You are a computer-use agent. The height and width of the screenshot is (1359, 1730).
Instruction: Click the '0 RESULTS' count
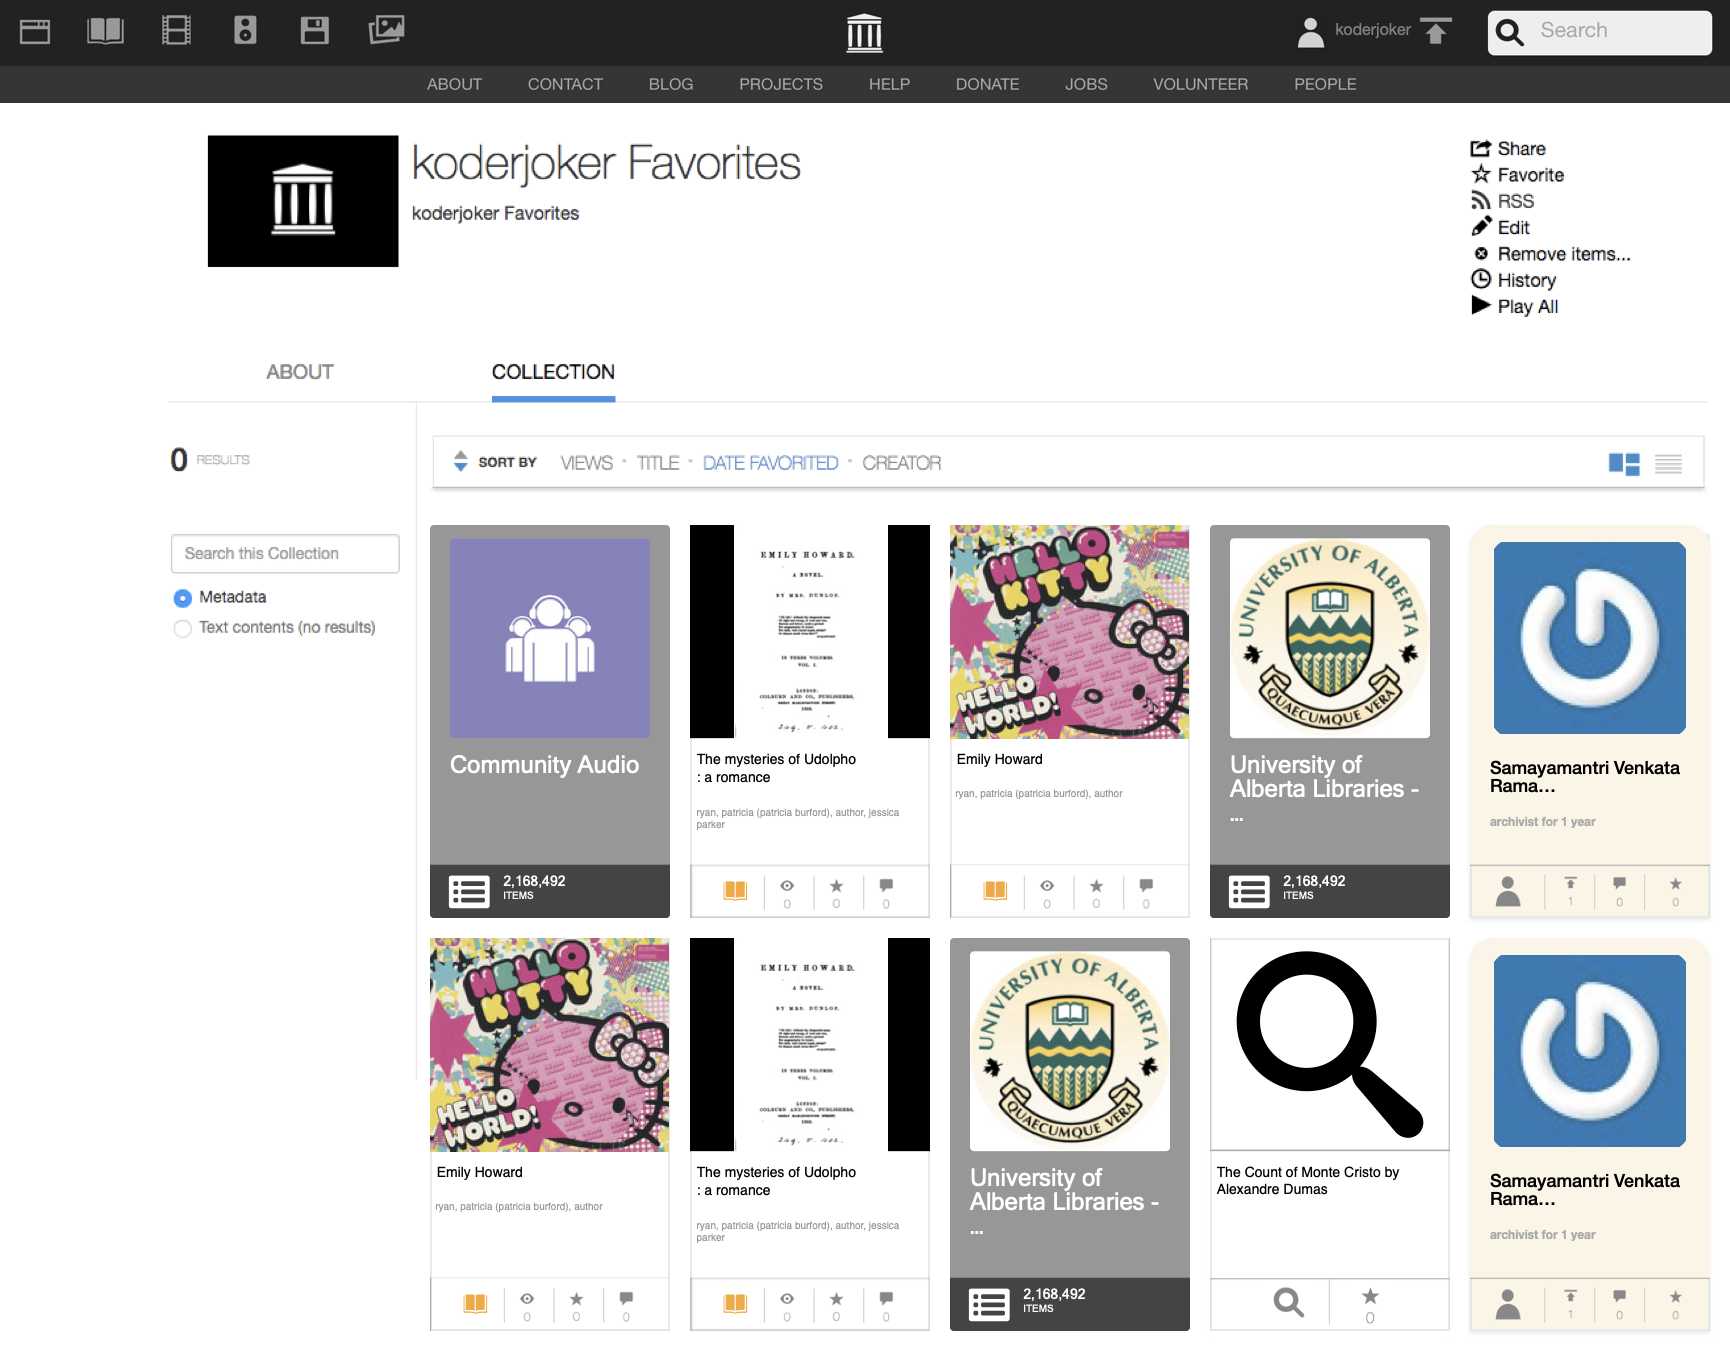tap(210, 459)
